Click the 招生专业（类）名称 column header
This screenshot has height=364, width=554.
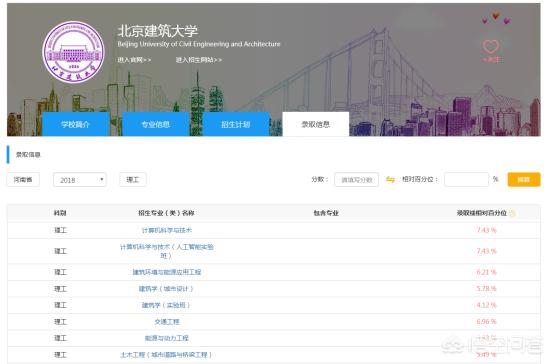pos(166,213)
